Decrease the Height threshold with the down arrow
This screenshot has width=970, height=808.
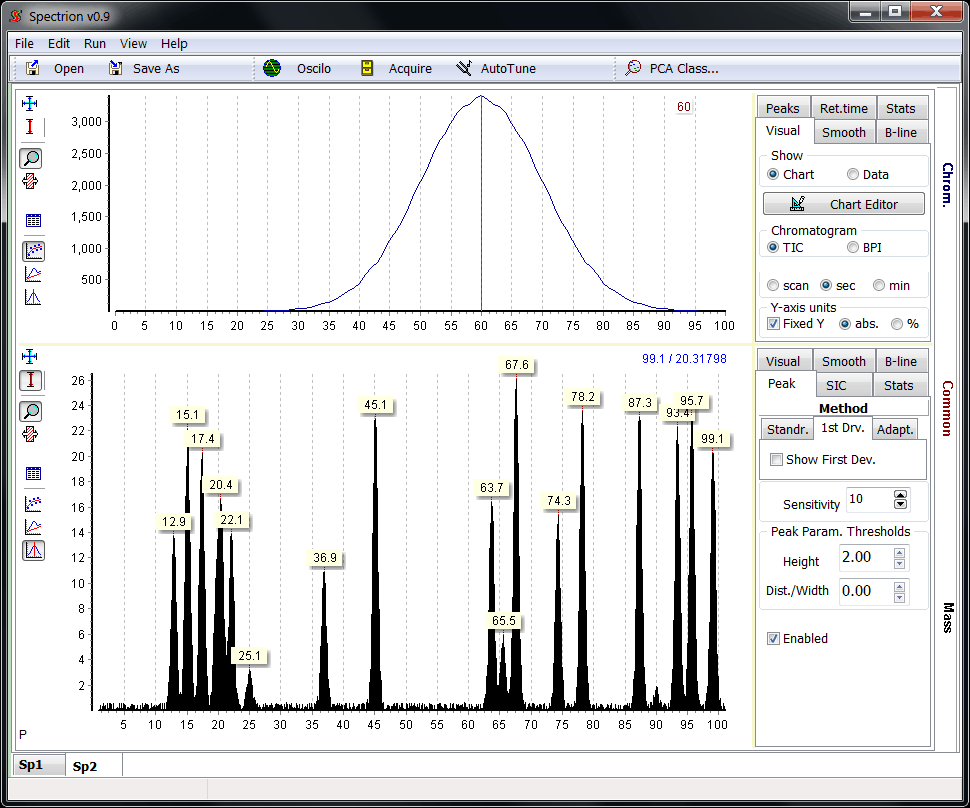[x=898, y=563]
